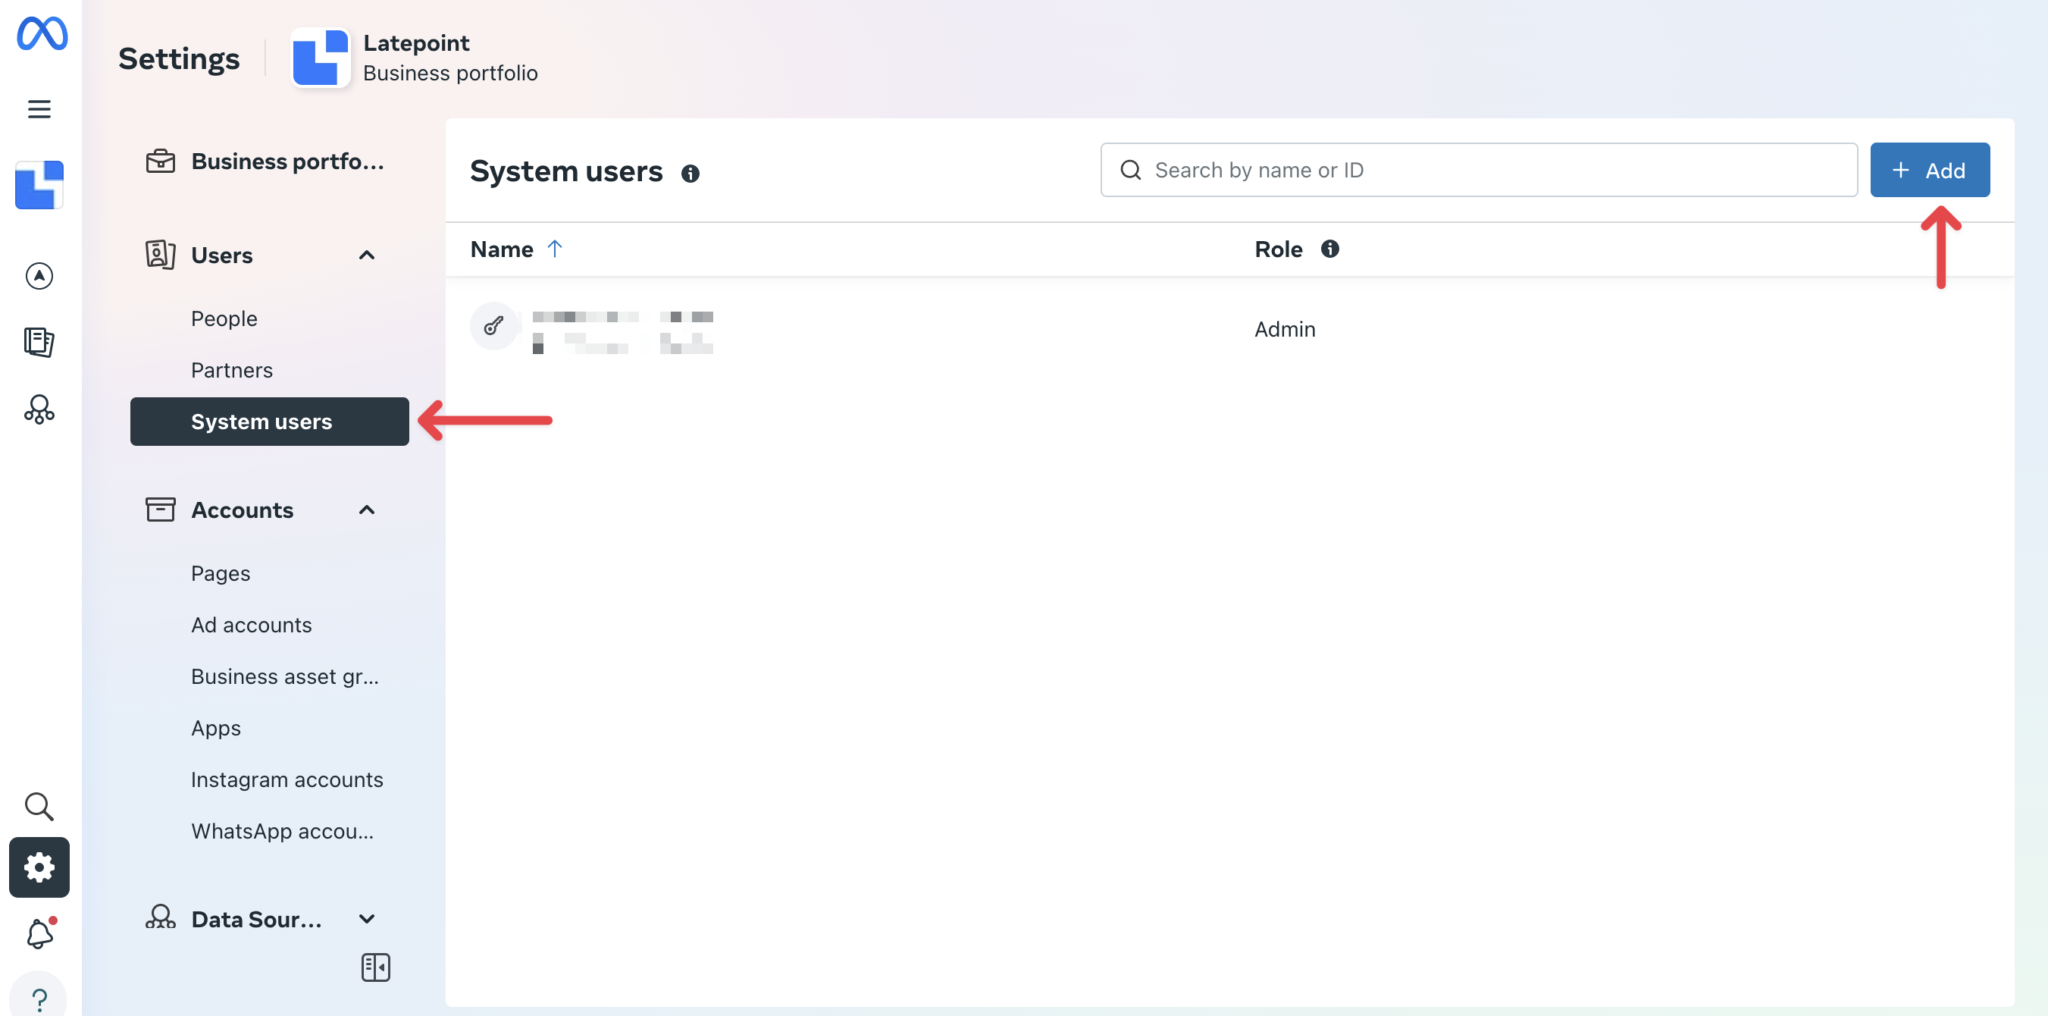Sort by the Name column arrow
2048x1016 pixels.
coord(556,249)
